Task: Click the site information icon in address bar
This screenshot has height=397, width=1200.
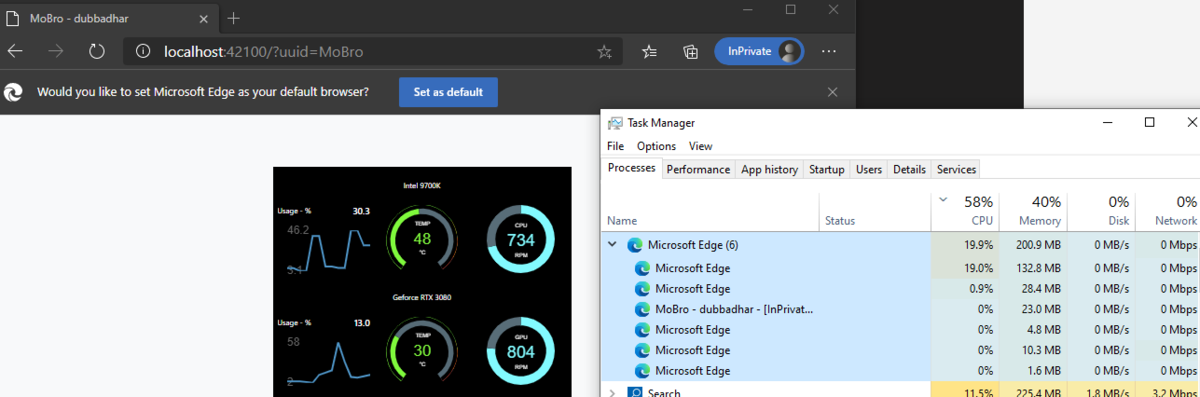Action: click(142, 51)
